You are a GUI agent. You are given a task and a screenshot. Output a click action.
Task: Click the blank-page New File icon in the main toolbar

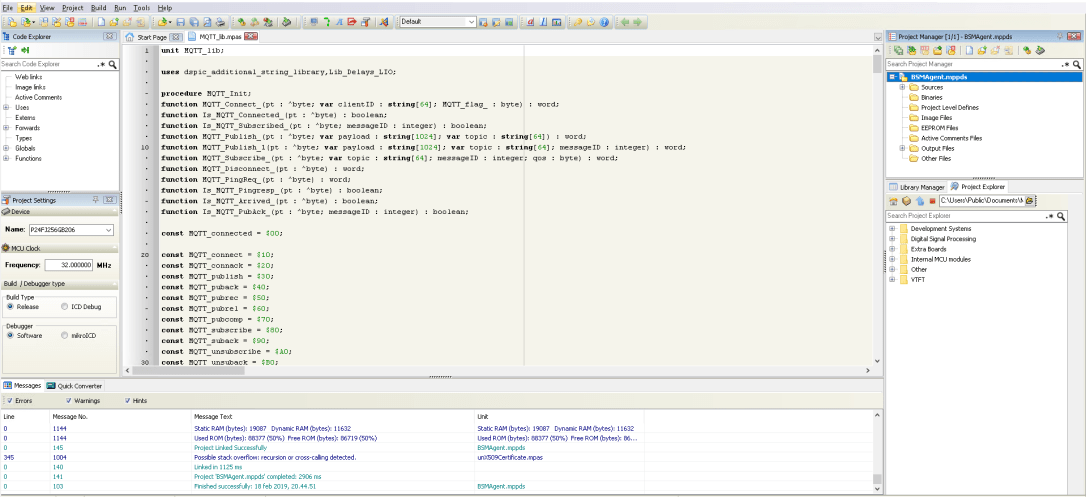point(101,22)
